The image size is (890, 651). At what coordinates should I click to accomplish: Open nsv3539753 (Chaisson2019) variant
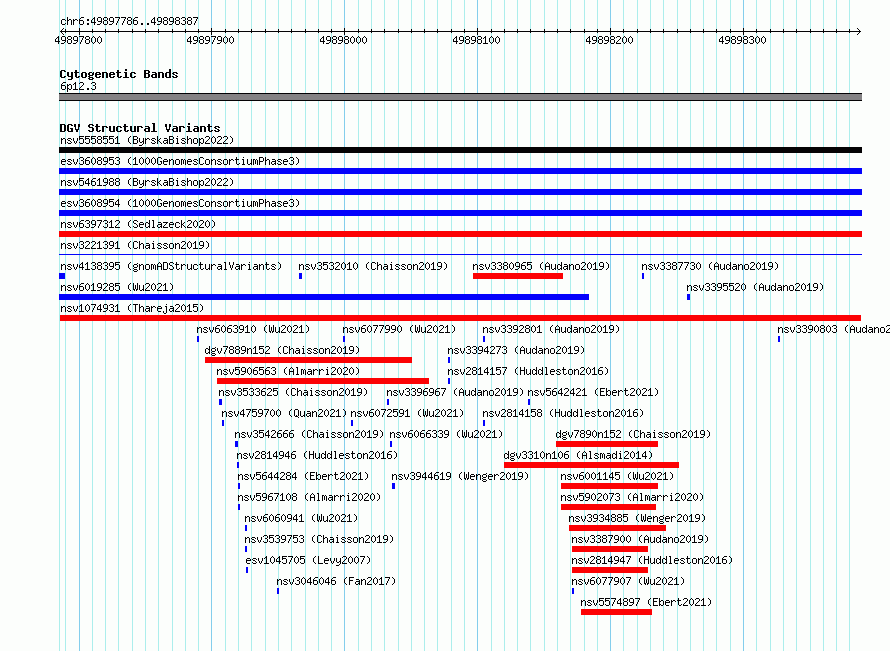click(x=319, y=539)
